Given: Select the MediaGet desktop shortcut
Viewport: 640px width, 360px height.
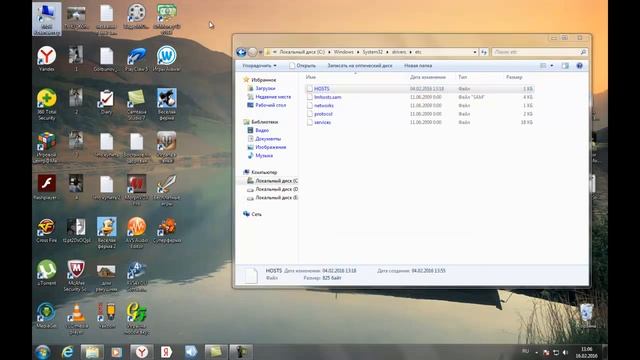Looking at the screenshot, I should (47, 316).
